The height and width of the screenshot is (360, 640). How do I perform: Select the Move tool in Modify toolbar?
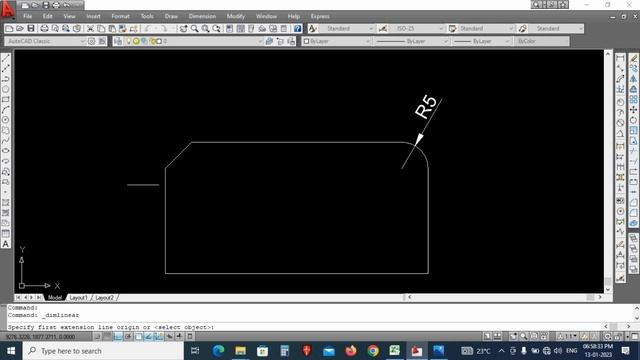coord(633,110)
